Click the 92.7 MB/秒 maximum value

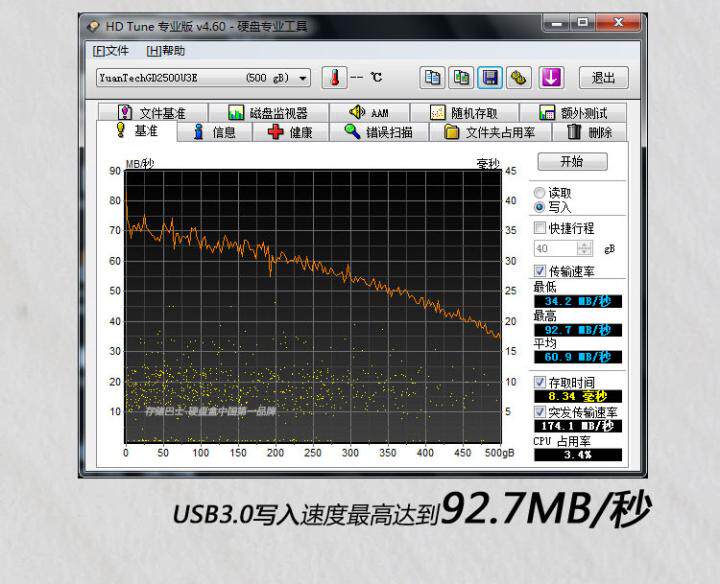(x=578, y=330)
